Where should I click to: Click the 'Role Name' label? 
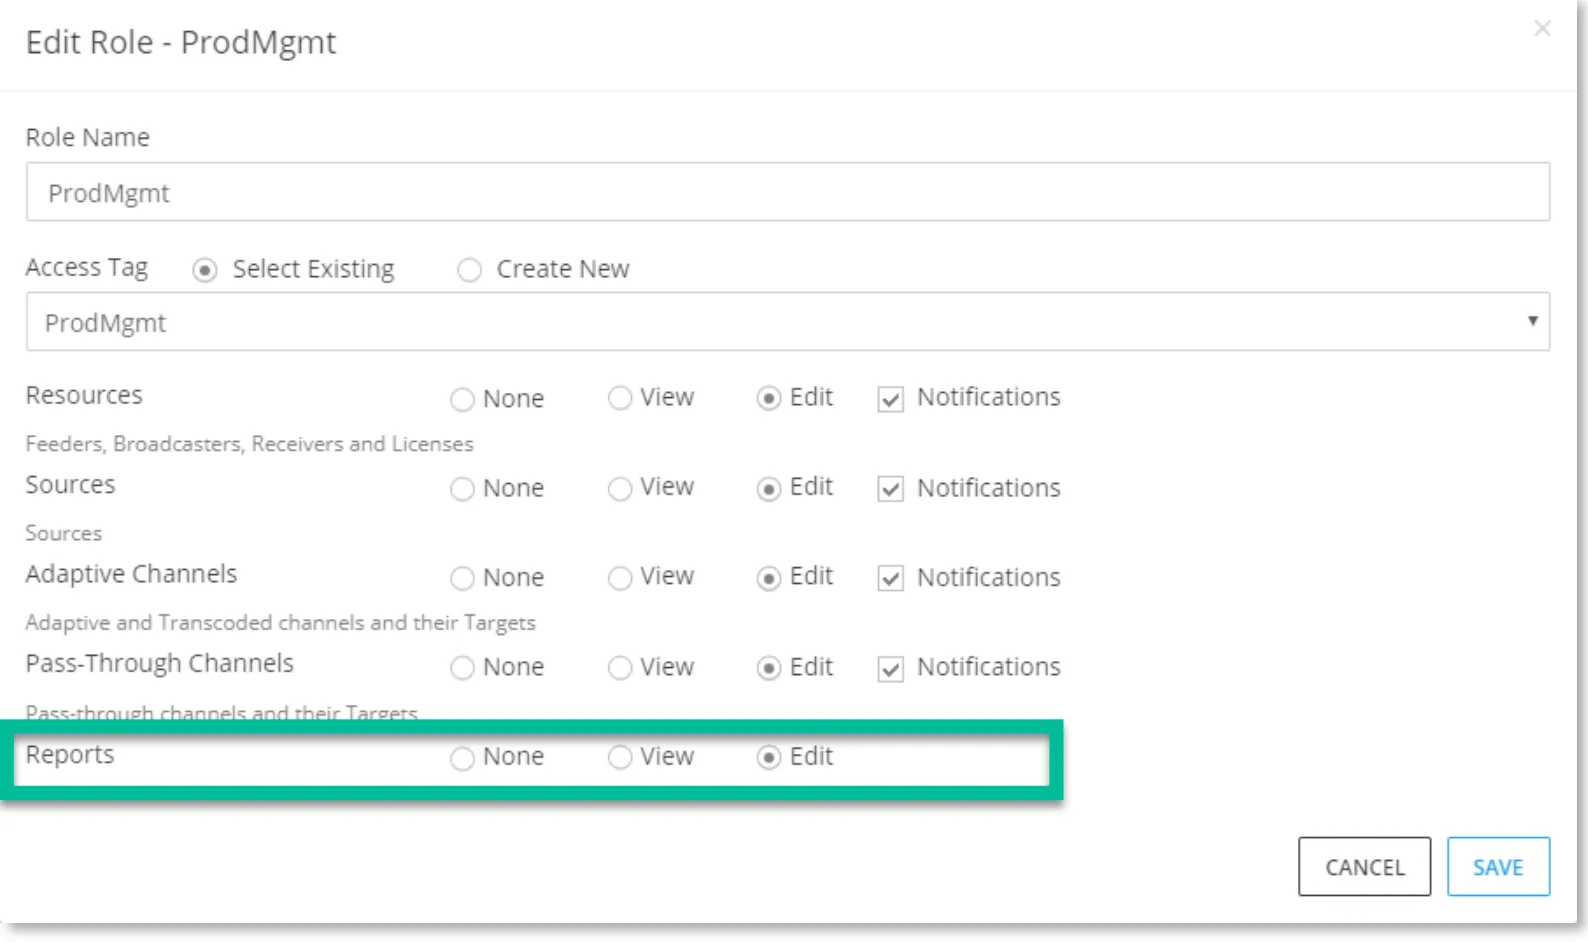pyautogui.click(x=88, y=137)
